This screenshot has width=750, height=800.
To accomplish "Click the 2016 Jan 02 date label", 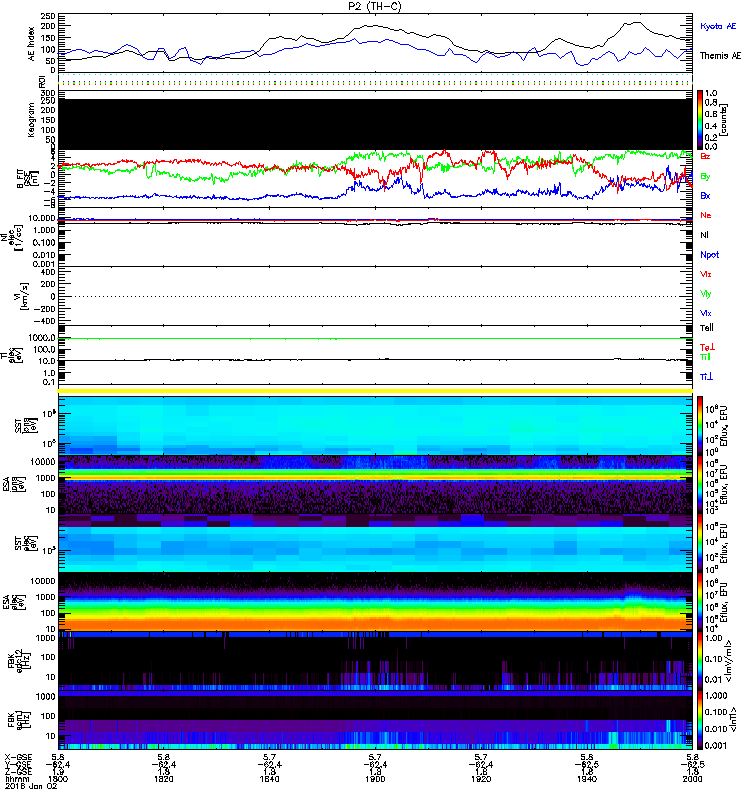I will pos(31,786).
